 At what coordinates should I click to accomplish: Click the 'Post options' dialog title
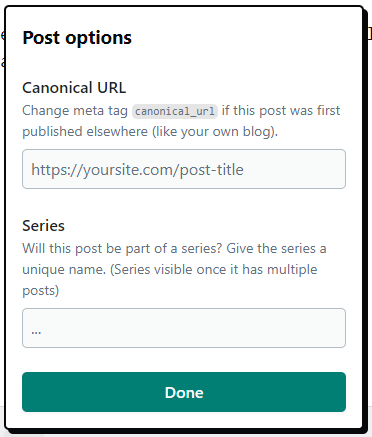click(77, 37)
